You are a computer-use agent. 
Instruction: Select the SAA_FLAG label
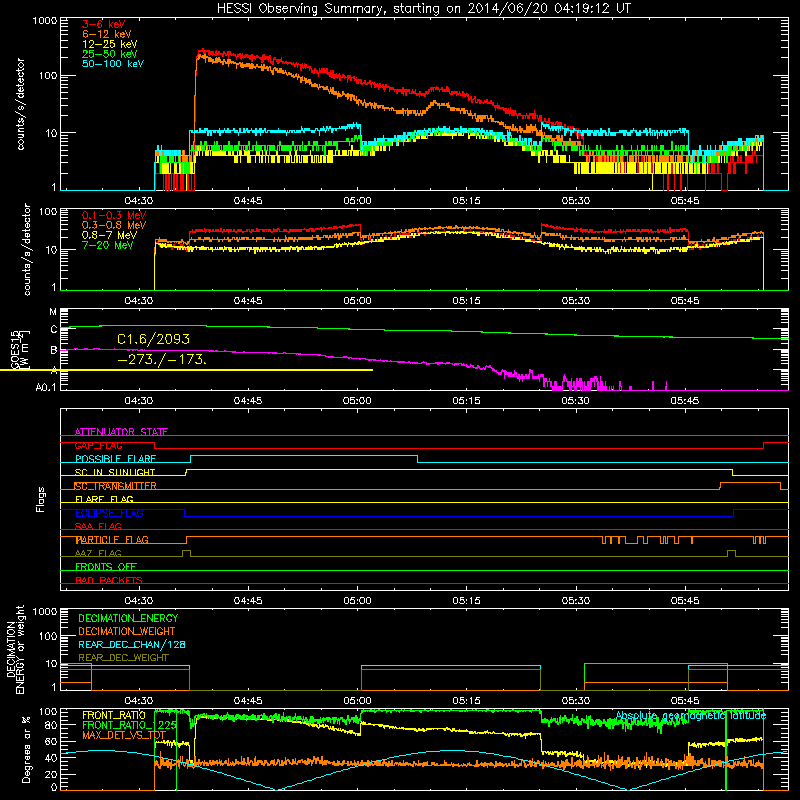(x=98, y=527)
